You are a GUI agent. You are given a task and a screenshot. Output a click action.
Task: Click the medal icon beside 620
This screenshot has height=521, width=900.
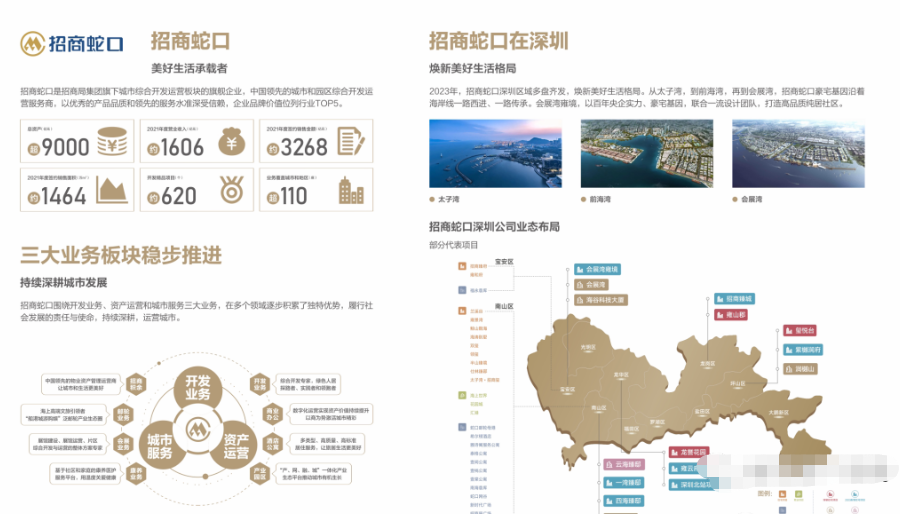231,190
